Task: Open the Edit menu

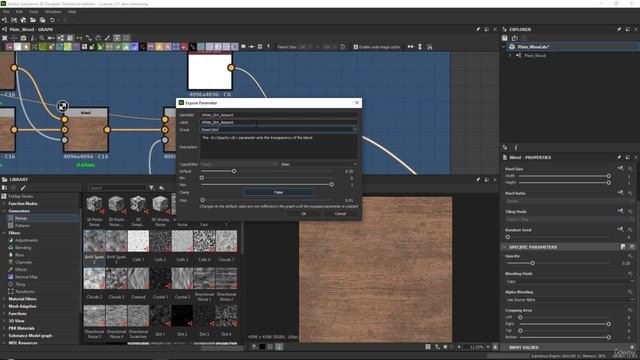Action: (x=19, y=12)
